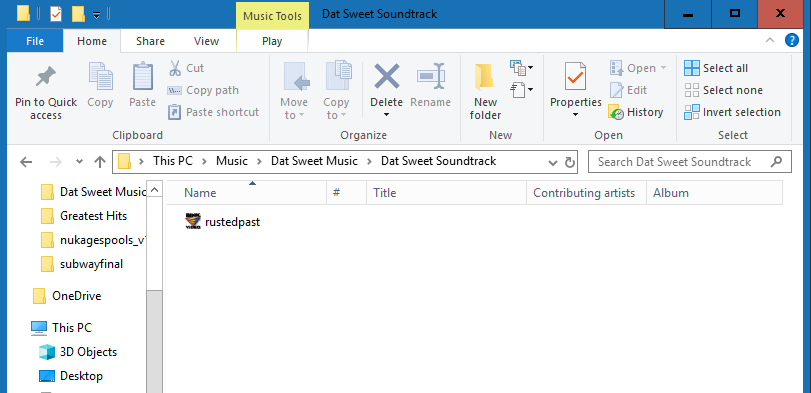Click the Cut scissors button
Screen dimensions: 811x393
tap(186, 68)
